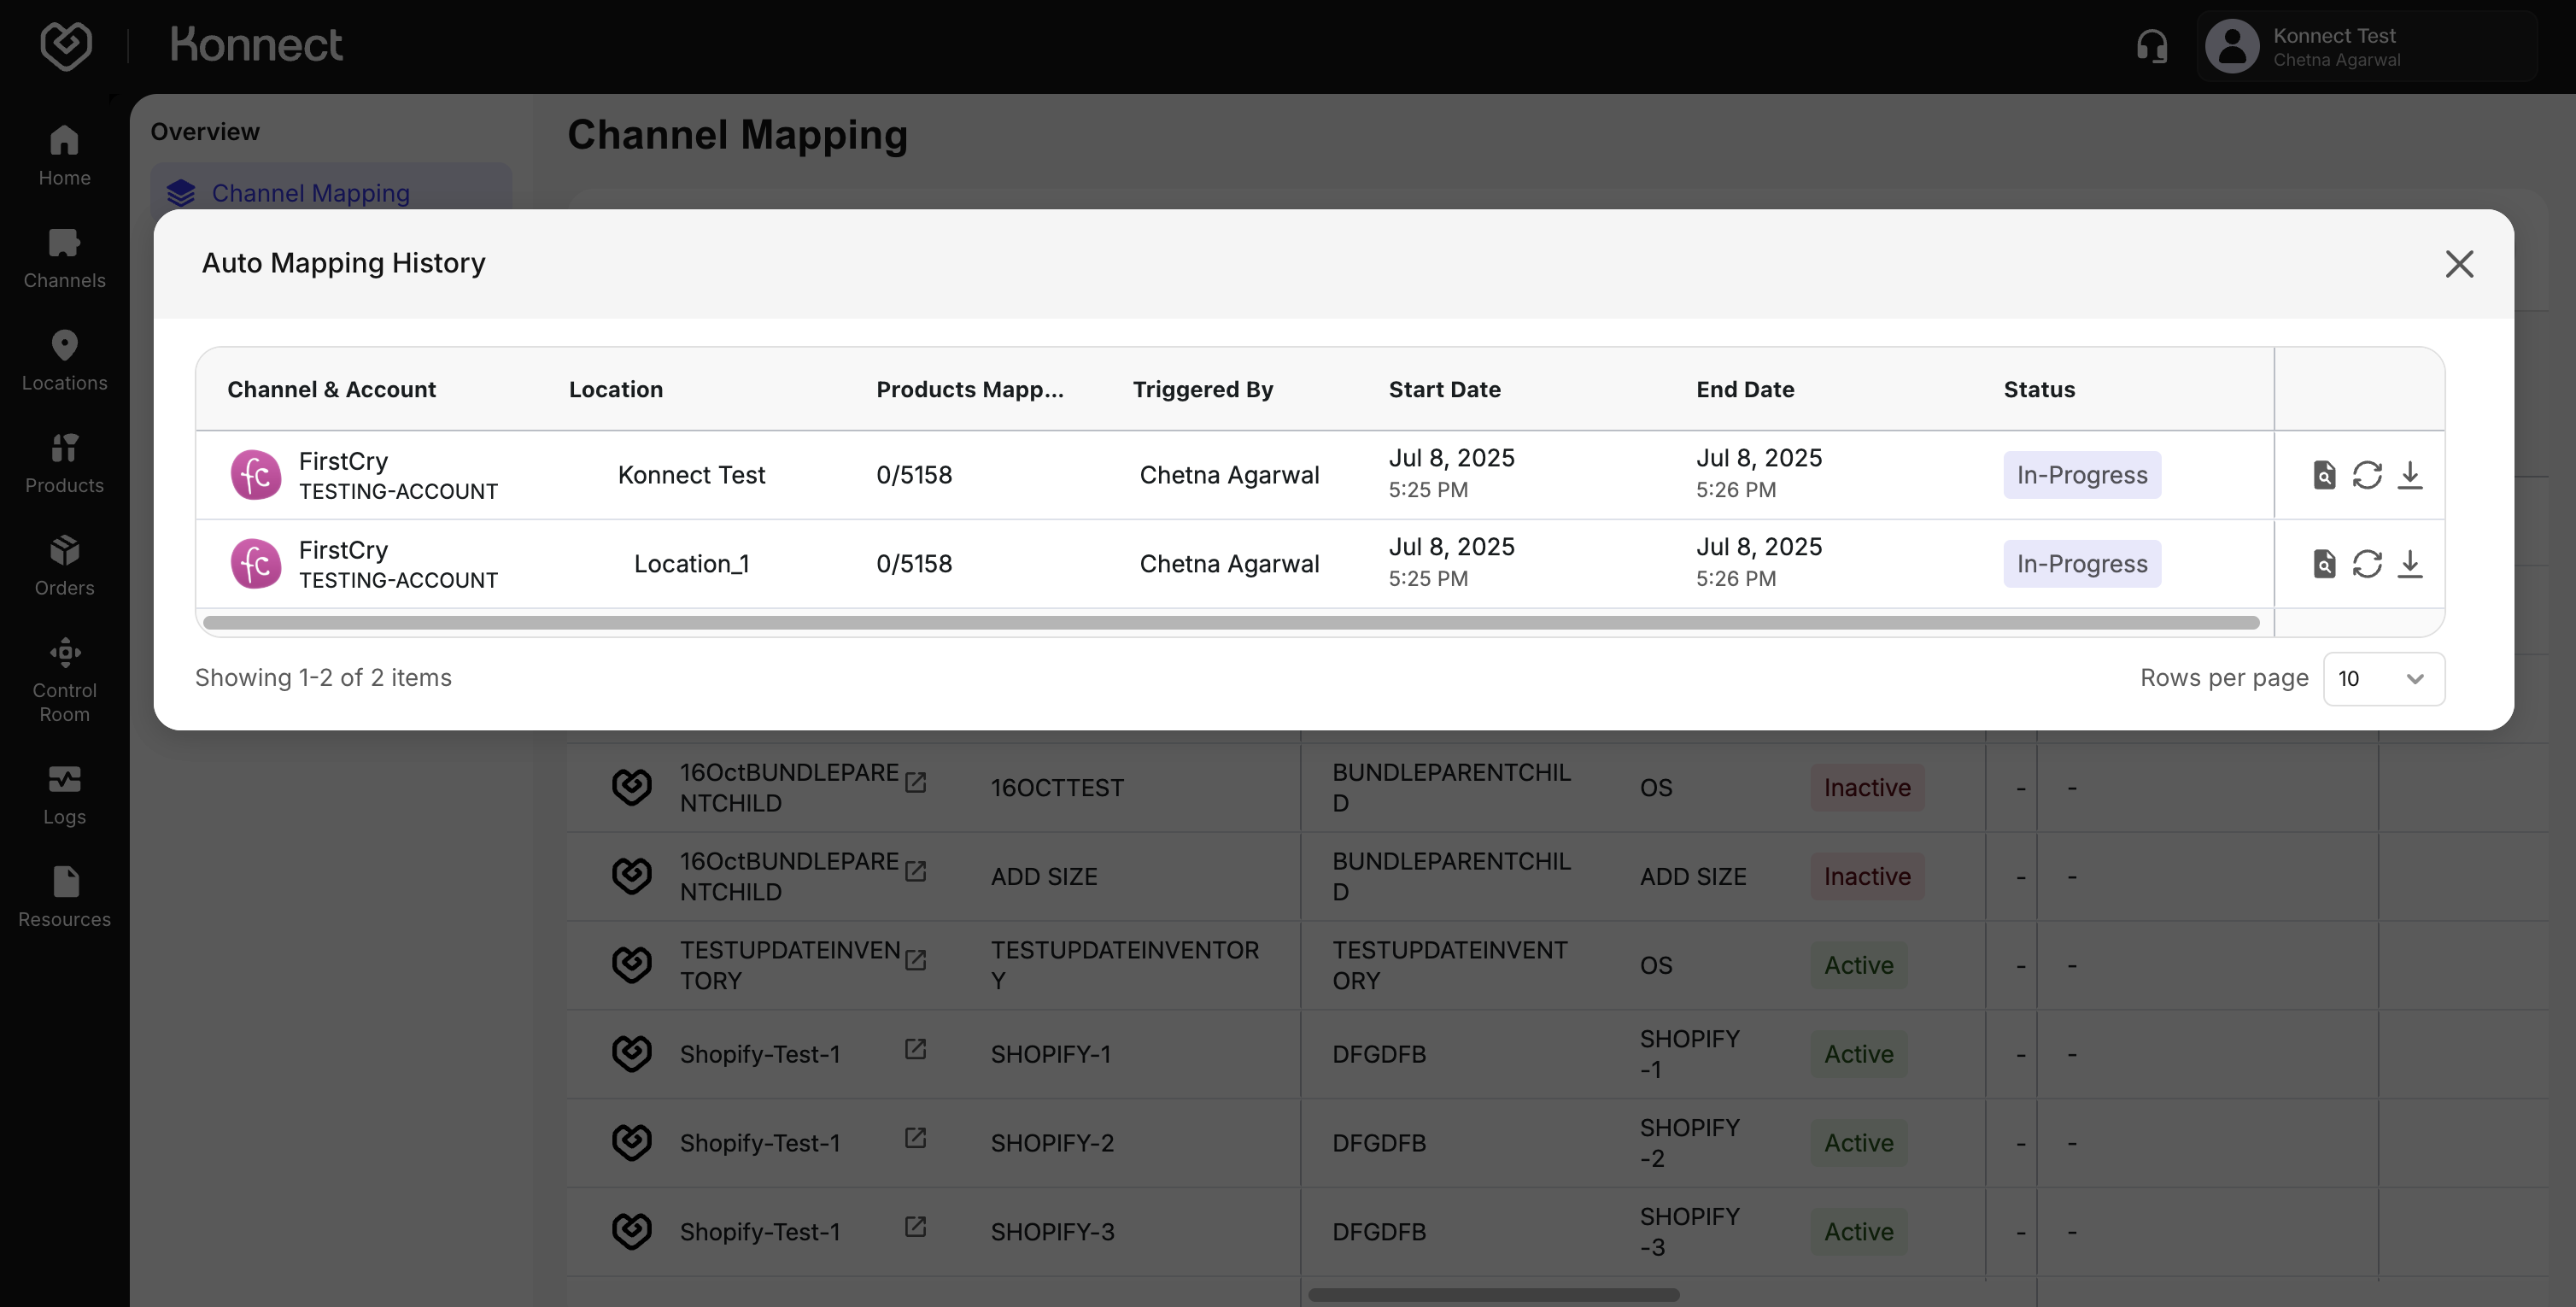Screen dimensions: 2576x1307
Task: Refresh the Location_1 mapping row
Action: click(x=2367, y=564)
